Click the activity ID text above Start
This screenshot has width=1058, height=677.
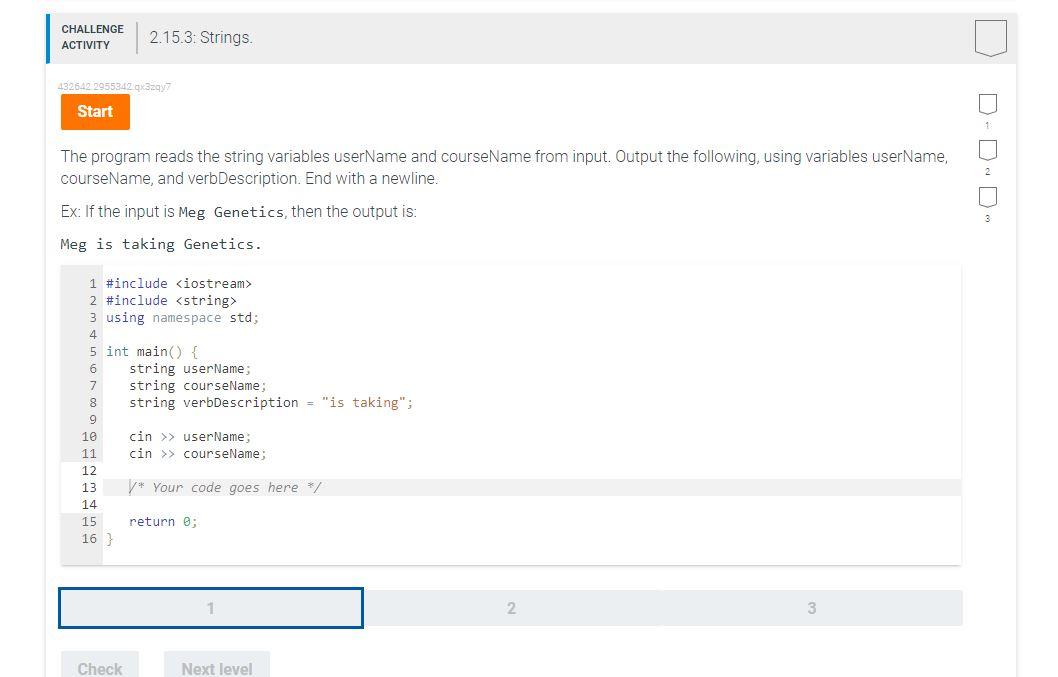point(115,87)
